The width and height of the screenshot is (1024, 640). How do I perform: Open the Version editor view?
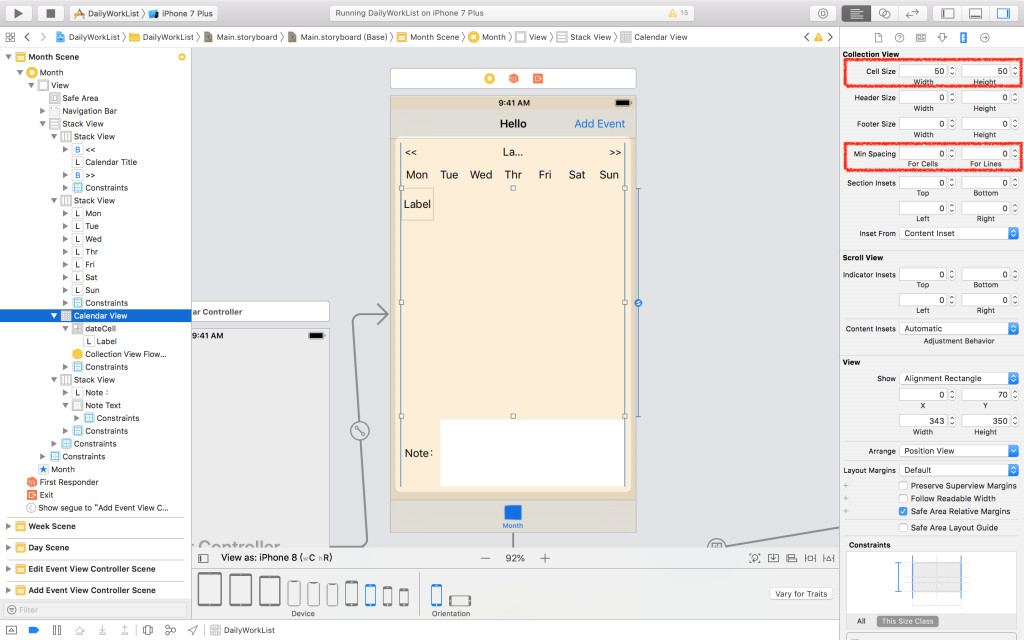click(x=912, y=13)
